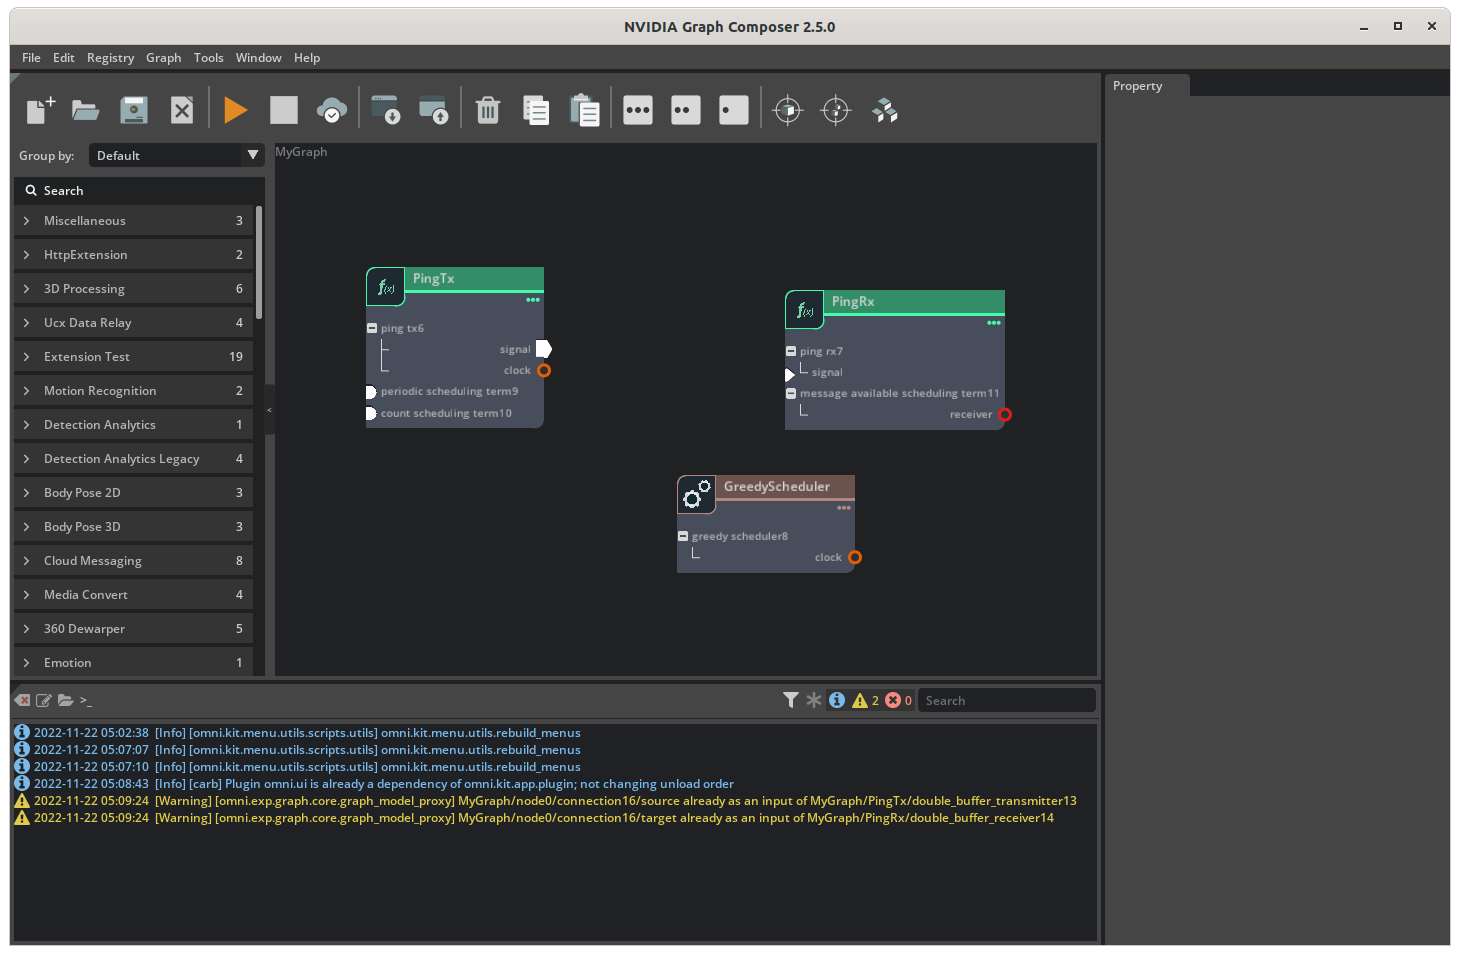The height and width of the screenshot is (955, 1460).
Task: Expand the 3D Processing category
Action: pyautogui.click(x=134, y=289)
